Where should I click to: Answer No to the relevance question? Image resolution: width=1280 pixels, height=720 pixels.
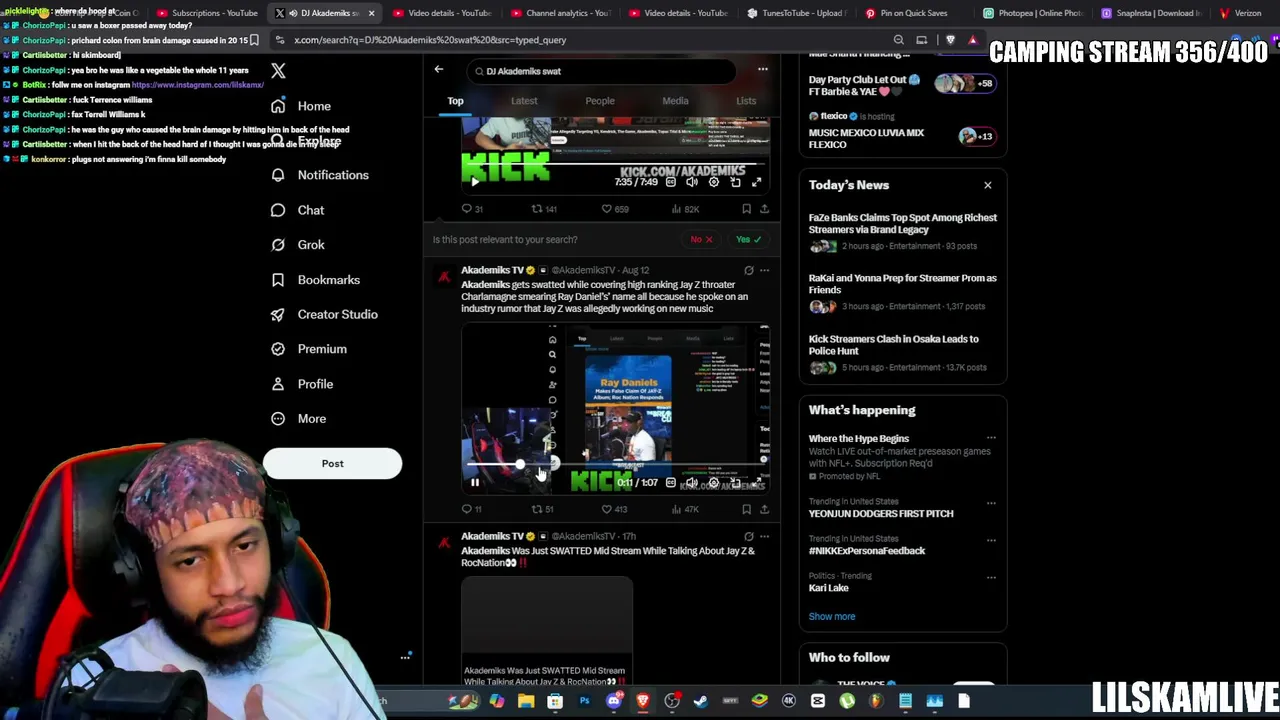point(701,240)
